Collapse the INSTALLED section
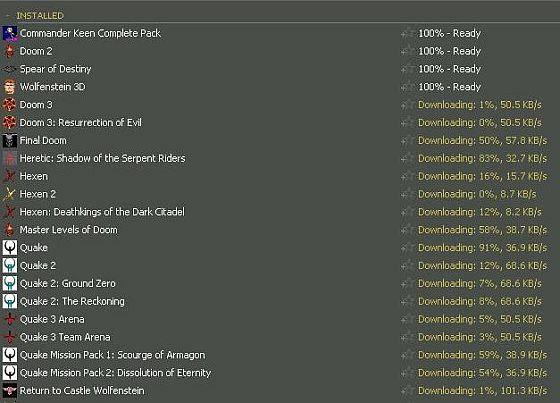 tap(8, 16)
